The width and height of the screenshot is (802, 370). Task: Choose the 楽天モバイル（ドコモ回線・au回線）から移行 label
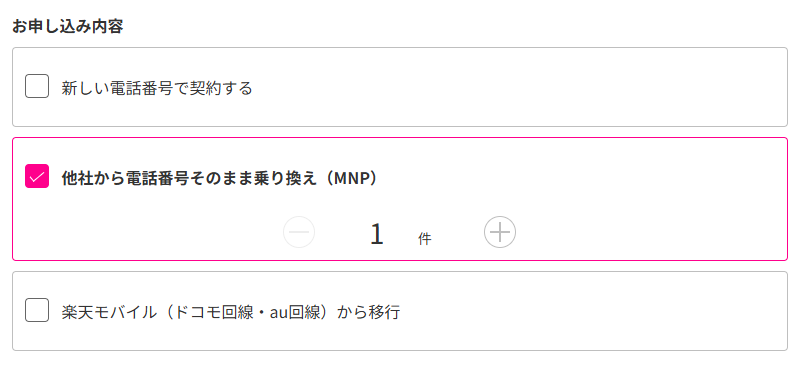click(231, 312)
